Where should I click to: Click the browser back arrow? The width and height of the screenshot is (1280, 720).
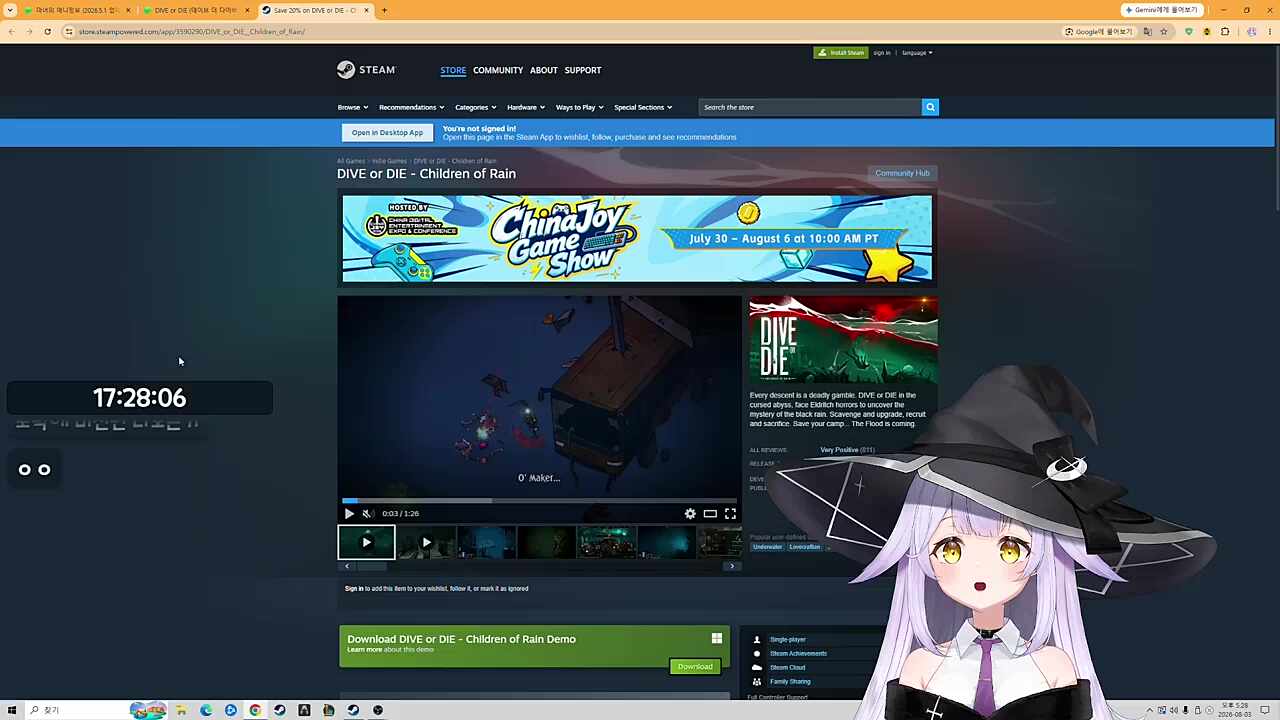click(11, 32)
